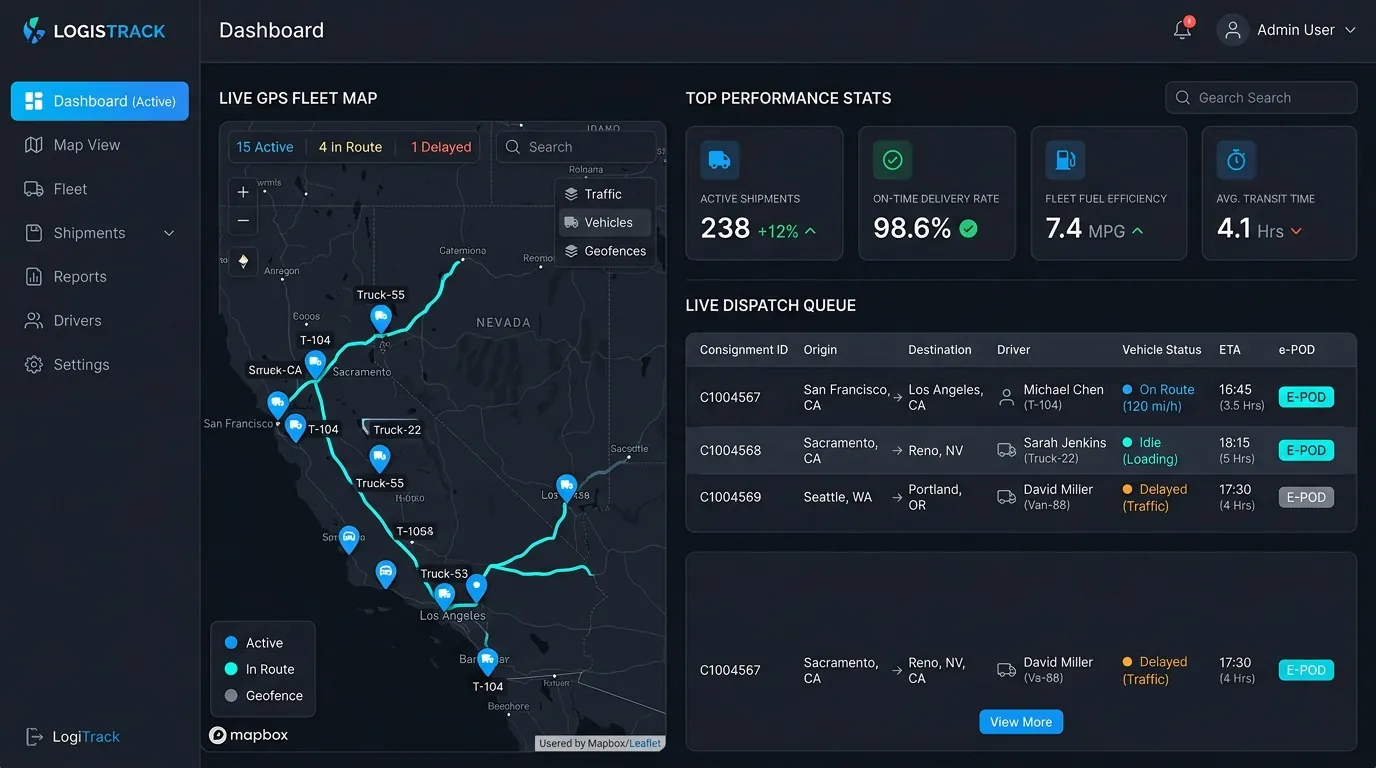Select the Truck-53 map marker
Image resolution: width=1376 pixels, height=768 pixels.
[x=444, y=596]
